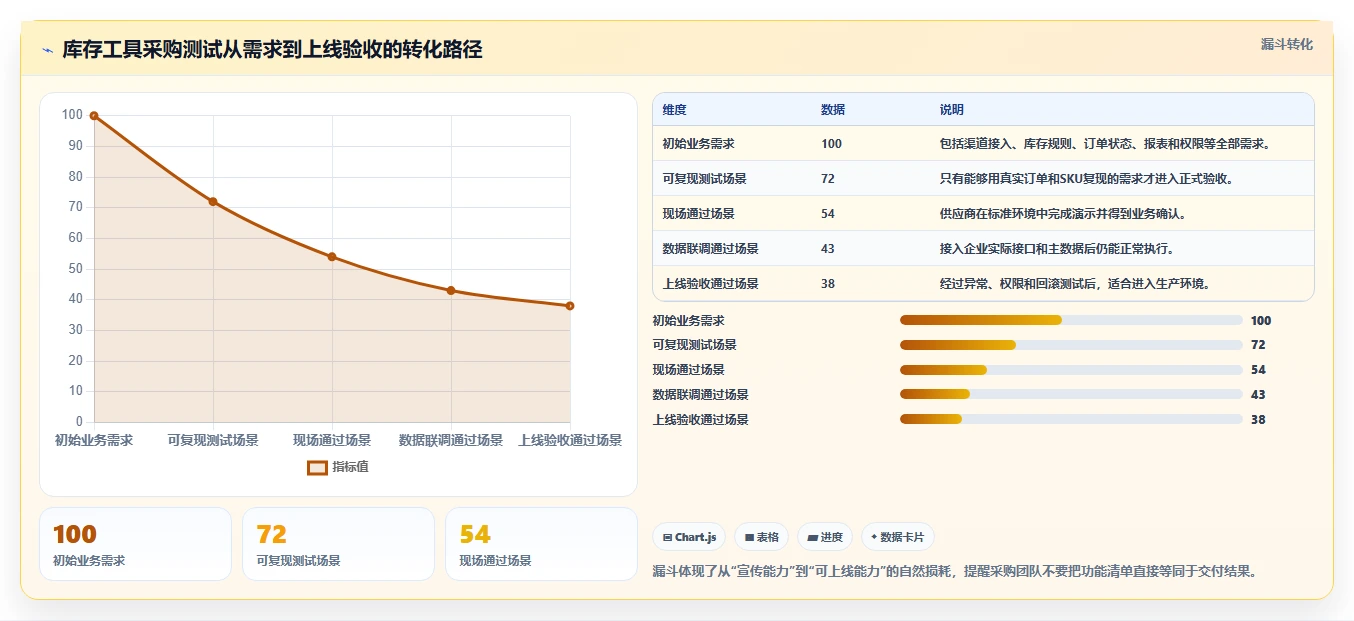
Task: Click the 可复现测试场景 progress bar
Action: pyautogui.click(x=1071, y=345)
